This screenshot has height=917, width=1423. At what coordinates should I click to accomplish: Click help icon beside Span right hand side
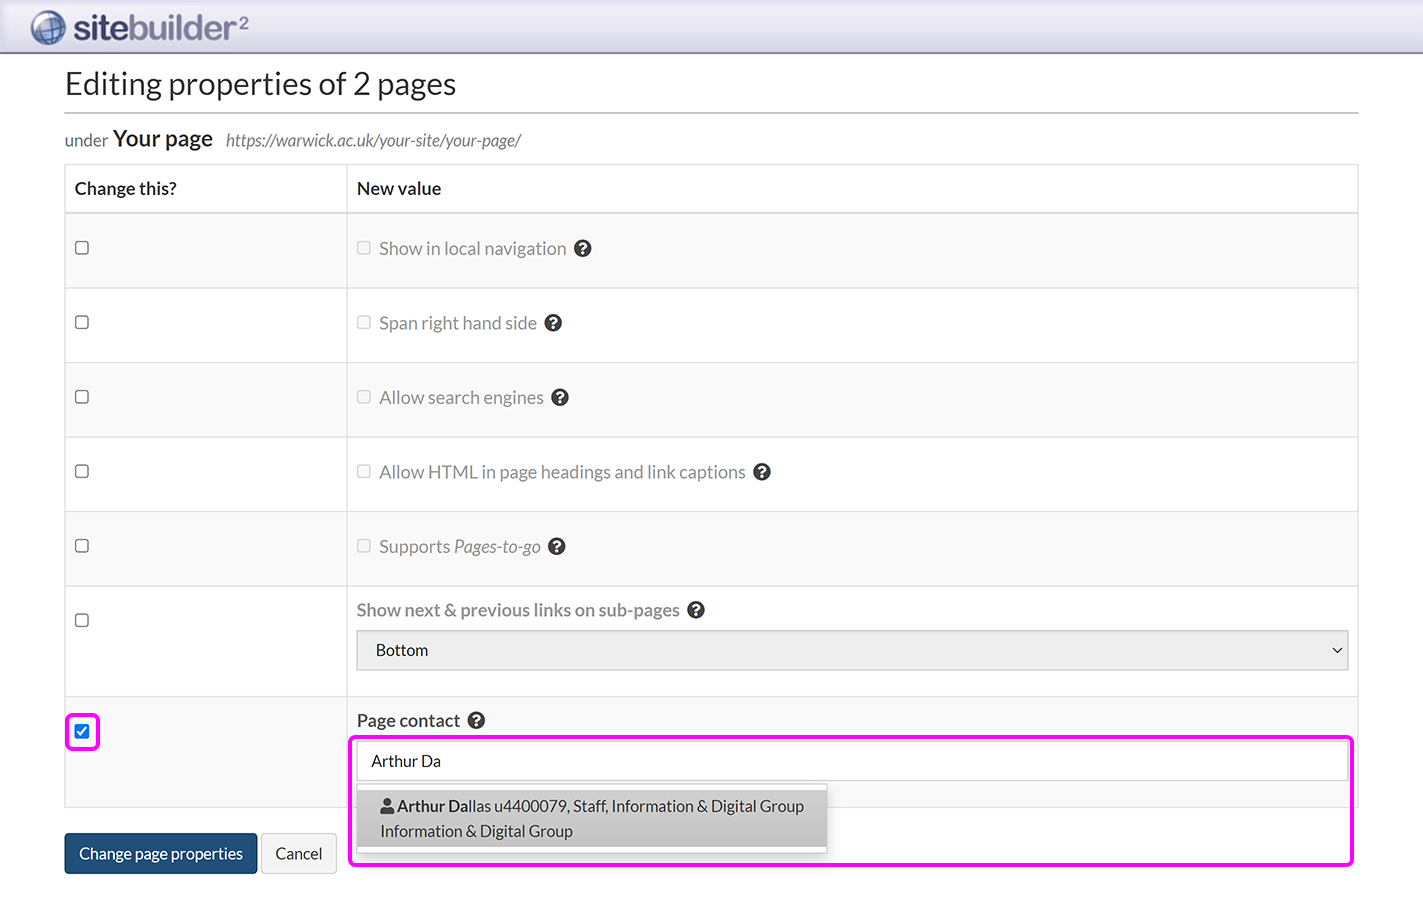tap(553, 323)
